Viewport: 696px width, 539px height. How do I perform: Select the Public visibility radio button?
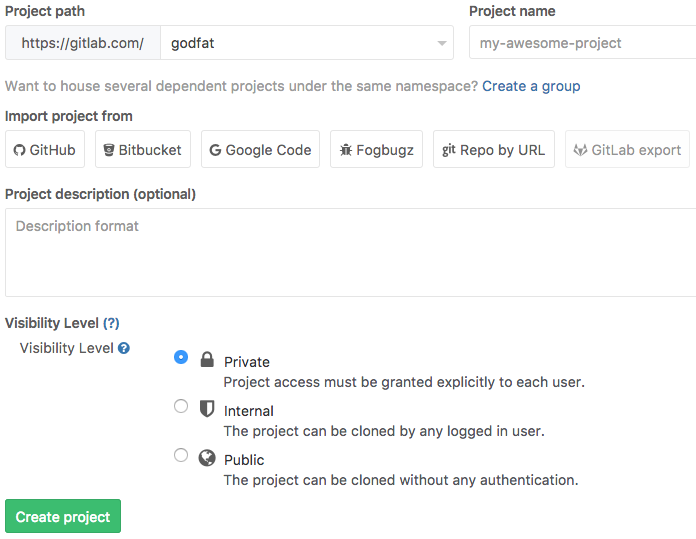click(x=181, y=455)
